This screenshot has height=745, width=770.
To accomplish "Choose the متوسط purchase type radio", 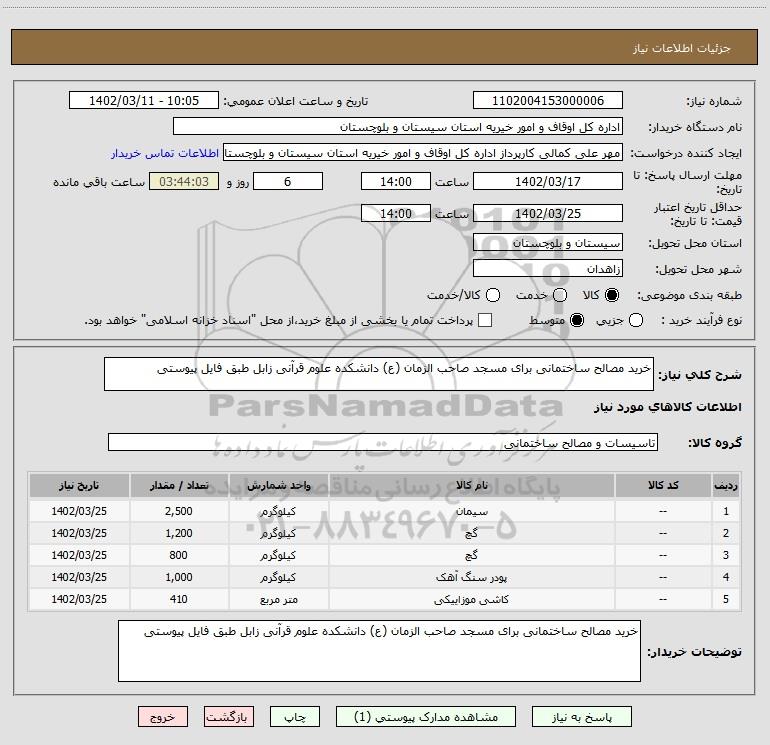I will point(577,320).
